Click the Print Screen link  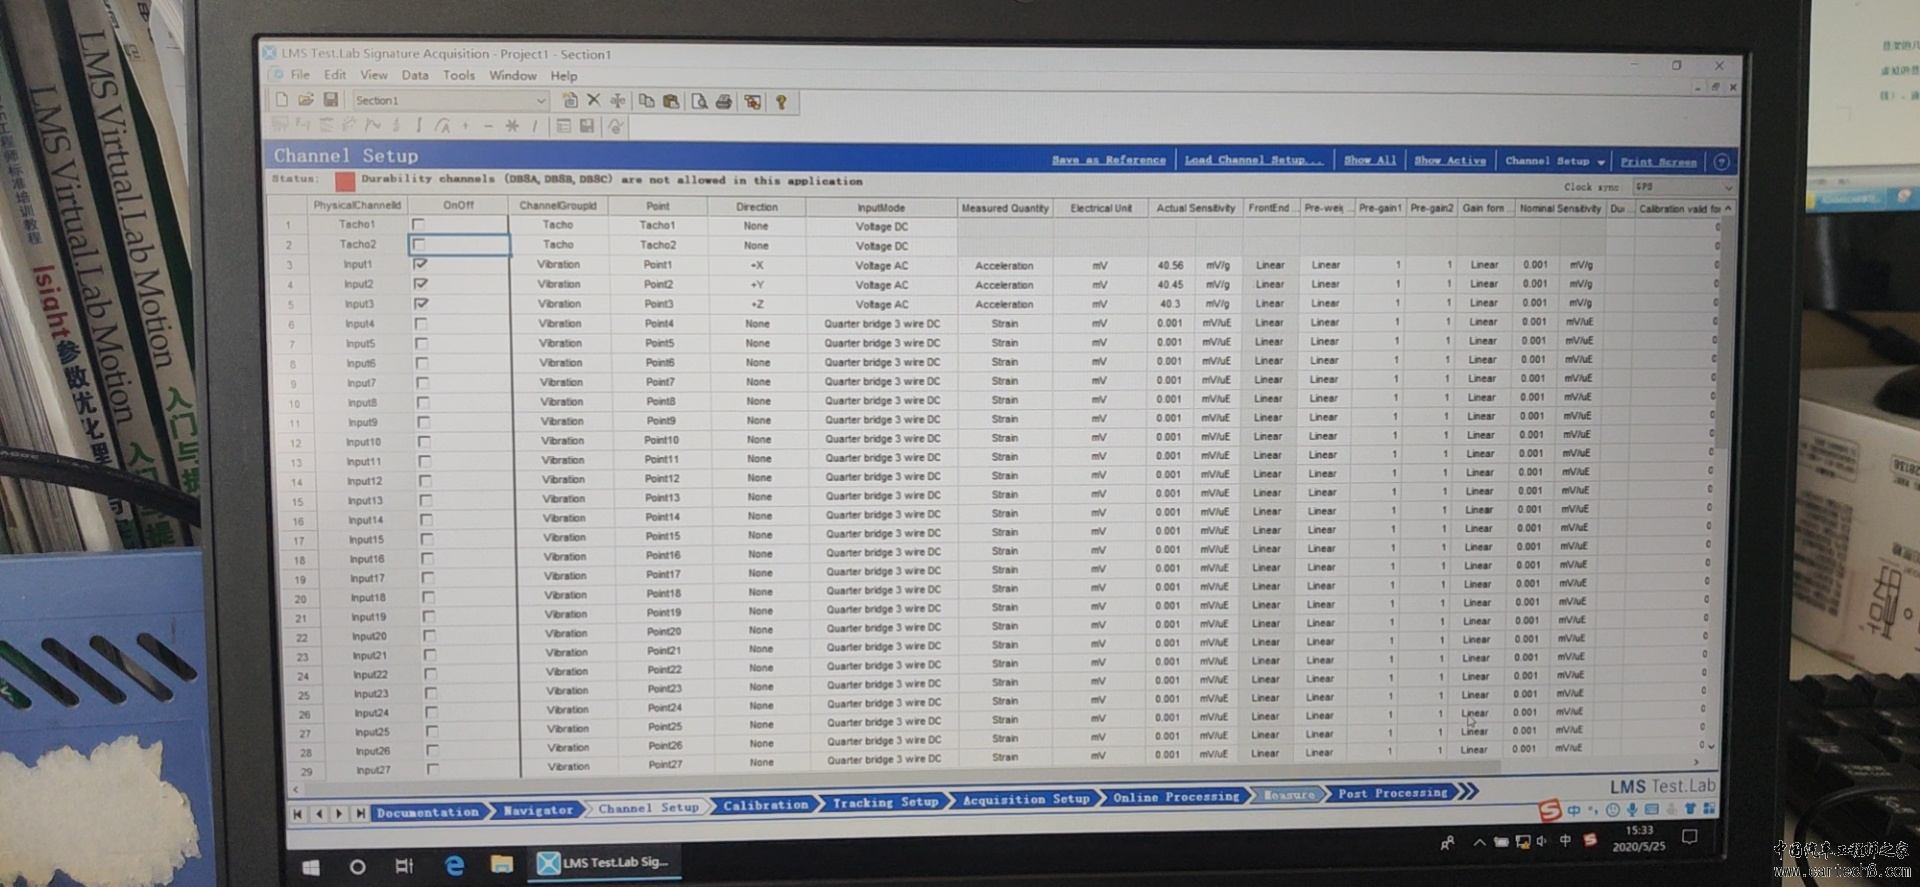(x=1659, y=162)
